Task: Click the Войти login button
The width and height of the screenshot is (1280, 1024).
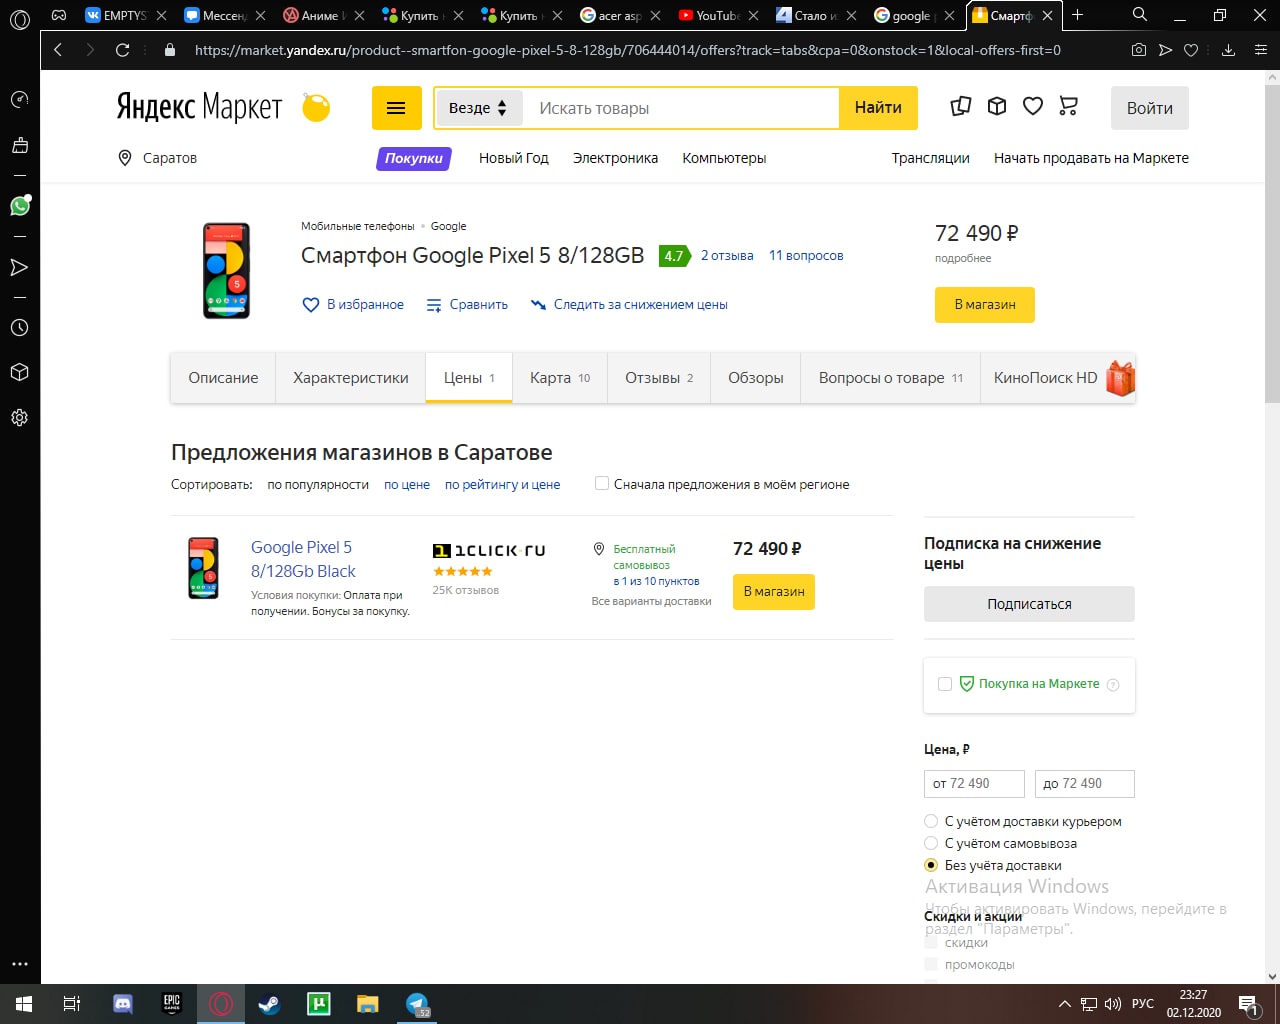Action: [1150, 108]
